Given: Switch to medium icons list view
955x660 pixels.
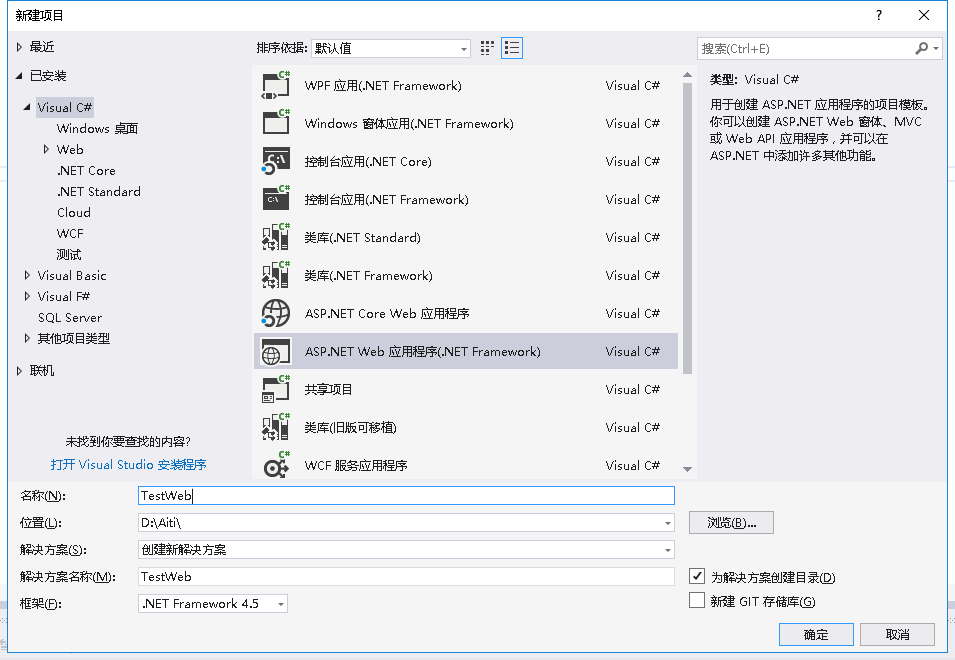Looking at the screenshot, I should [x=512, y=48].
